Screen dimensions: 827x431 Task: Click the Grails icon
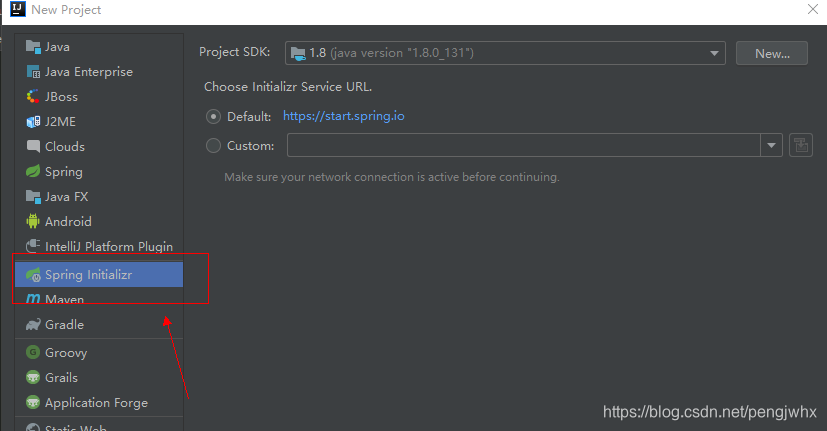click(x=33, y=378)
